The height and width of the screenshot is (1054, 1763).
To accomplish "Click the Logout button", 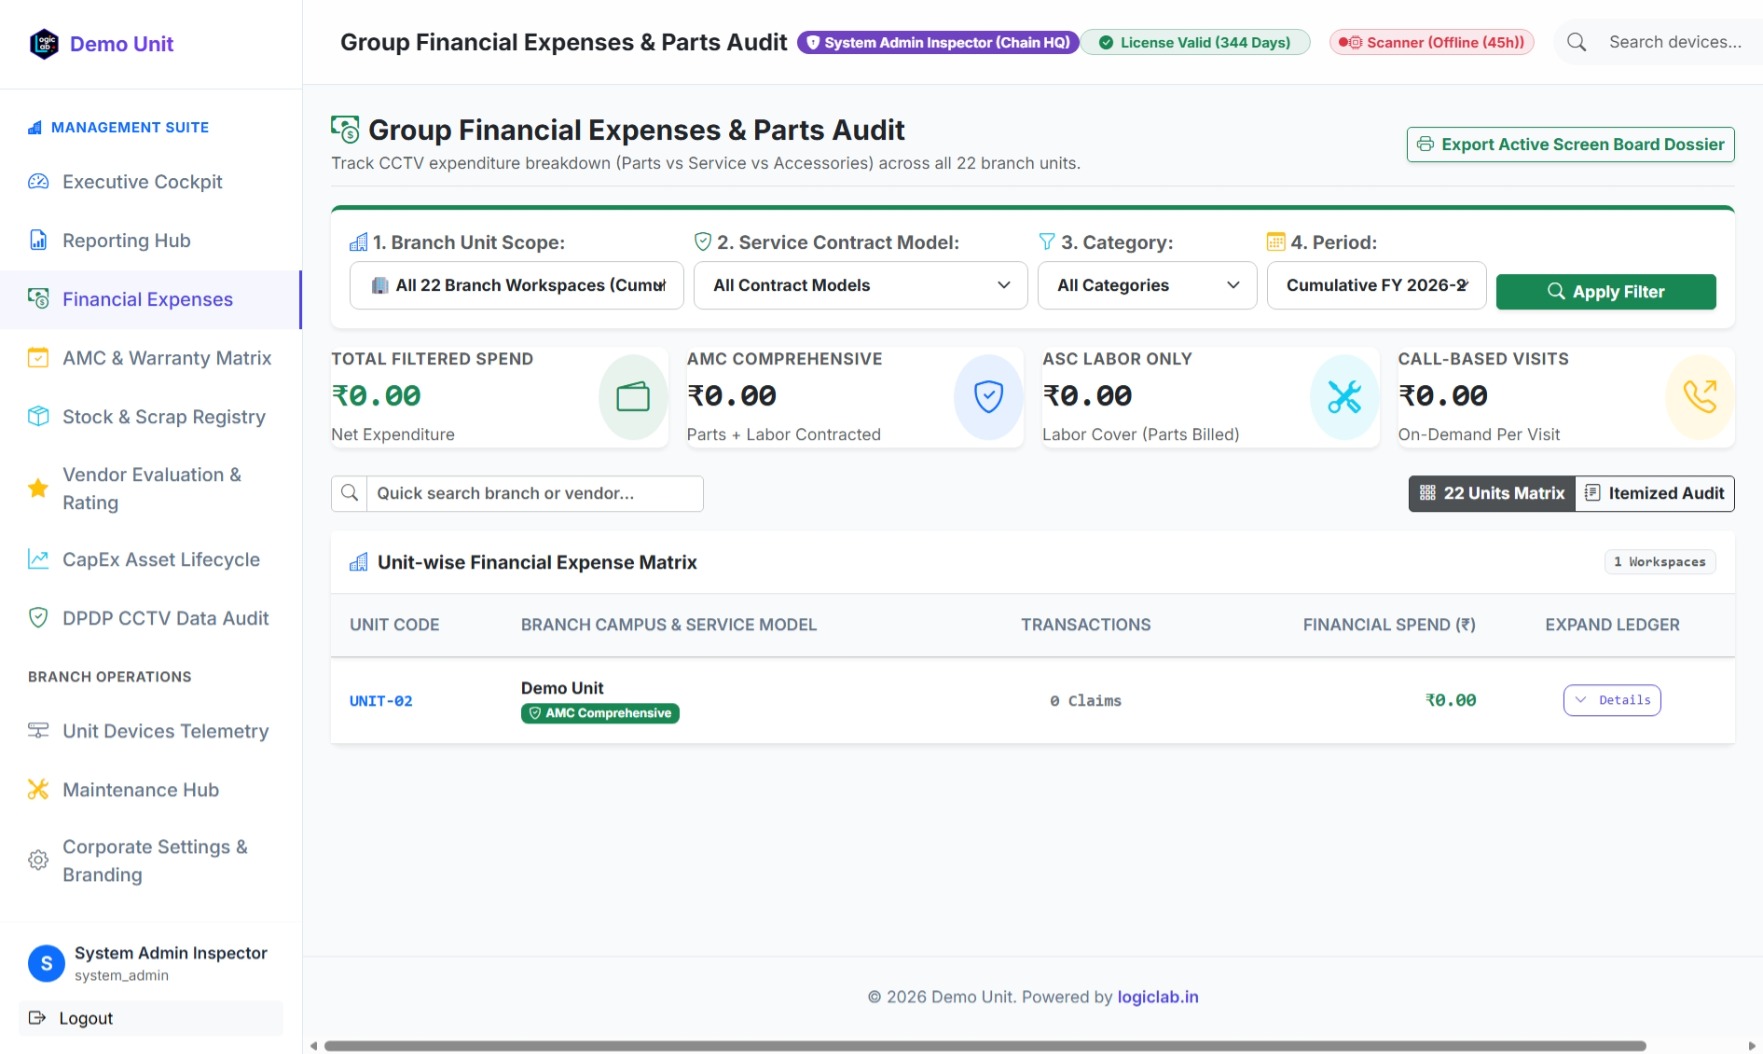I will tap(151, 1018).
